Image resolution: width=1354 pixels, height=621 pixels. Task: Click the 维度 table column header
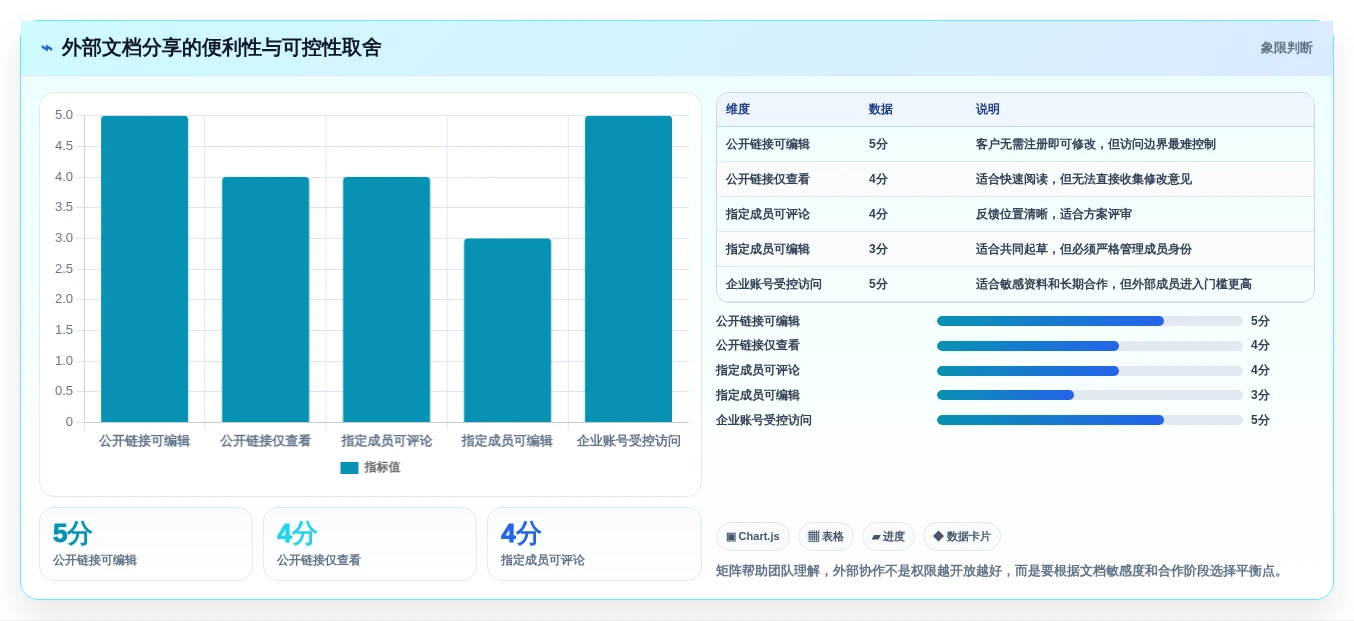tap(738, 109)
